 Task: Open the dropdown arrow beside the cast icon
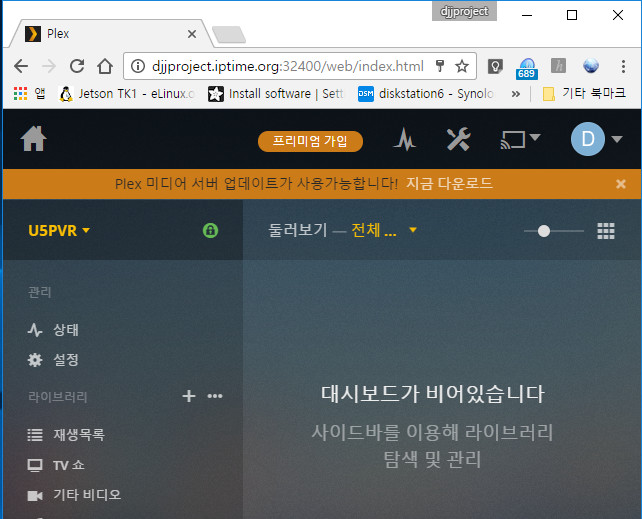(x=535, y=137)
